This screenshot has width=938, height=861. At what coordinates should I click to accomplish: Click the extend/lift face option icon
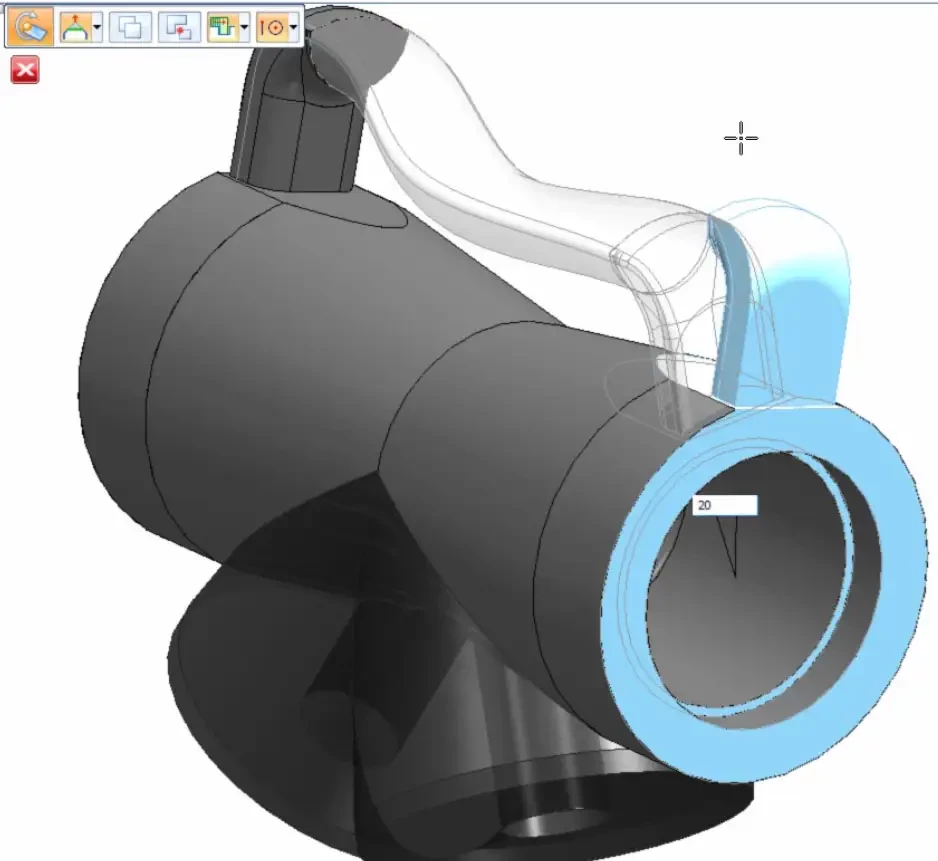click(x=75, y=27)
